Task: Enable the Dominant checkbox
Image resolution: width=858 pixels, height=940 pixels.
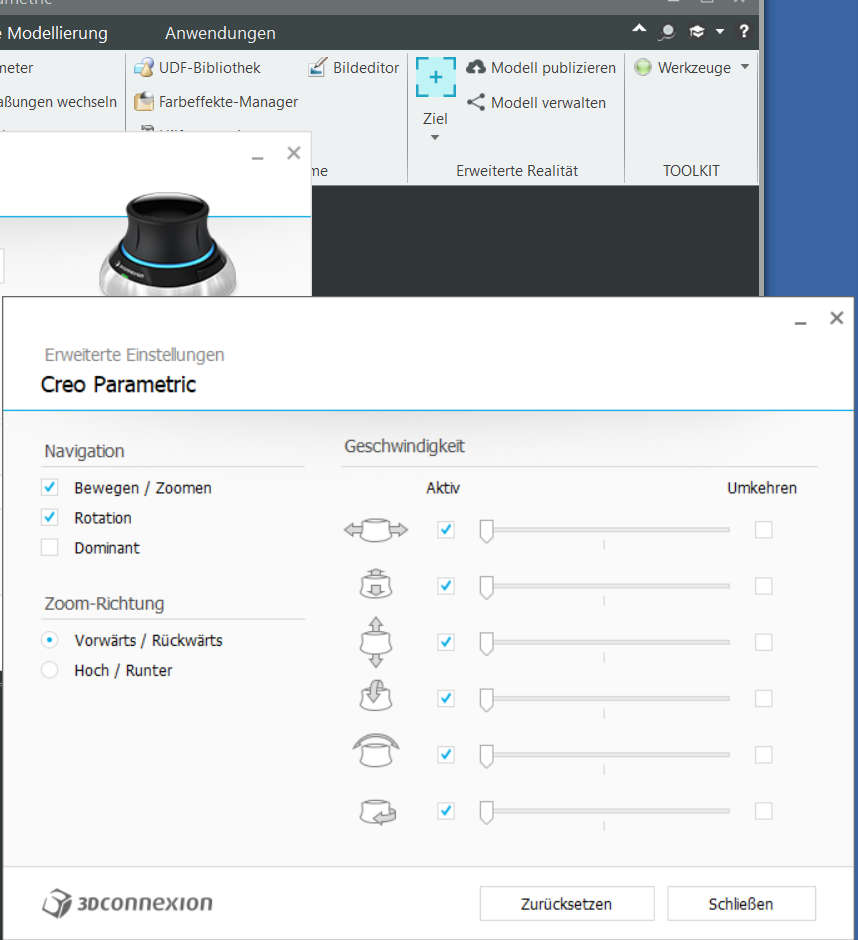Action: coord(50,547)
